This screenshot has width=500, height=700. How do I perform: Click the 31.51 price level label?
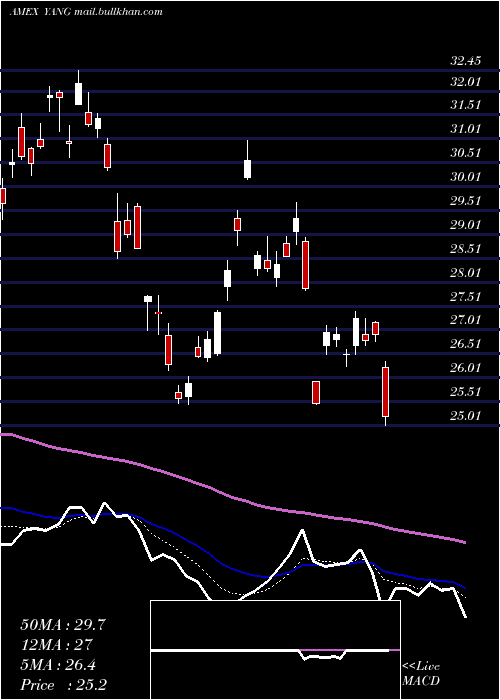pos(466,105)
